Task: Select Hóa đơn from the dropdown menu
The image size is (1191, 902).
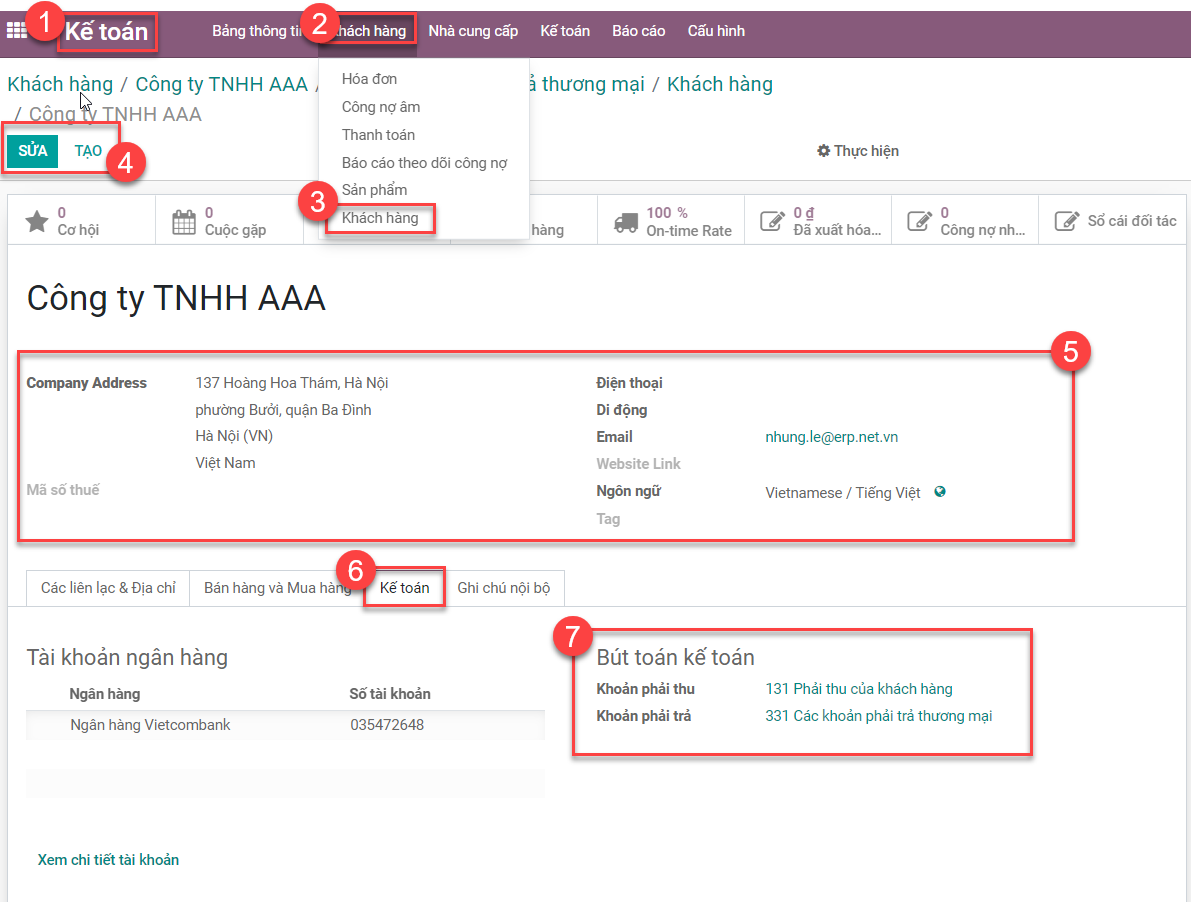Action: 369,79
